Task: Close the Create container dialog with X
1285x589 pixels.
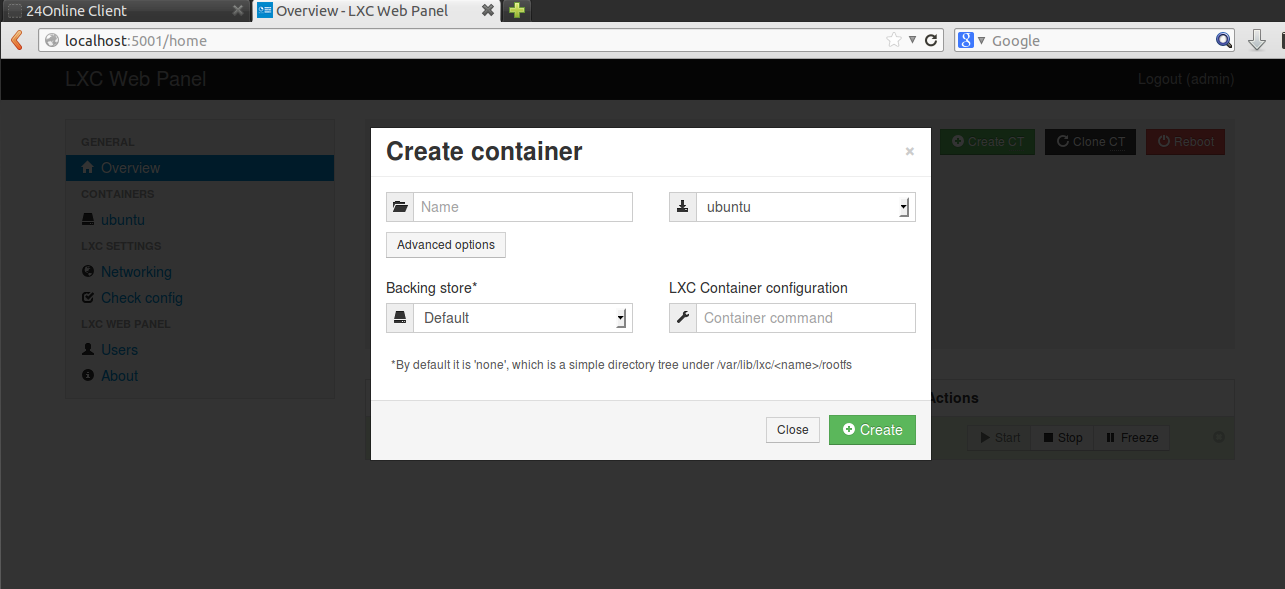Action: 909,152
